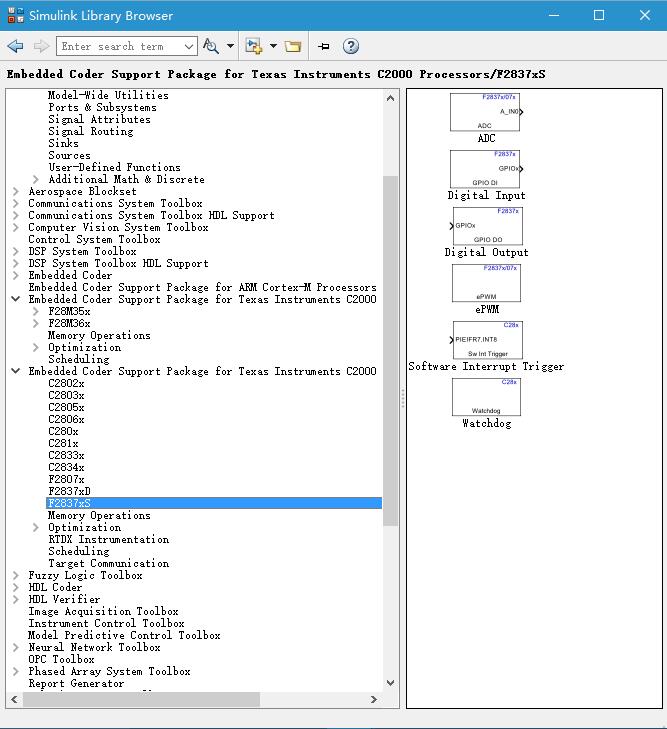Viewport: 667px width, 729px height.
Task: Expand Additional Math & Discrete
Action: (36, 179)
